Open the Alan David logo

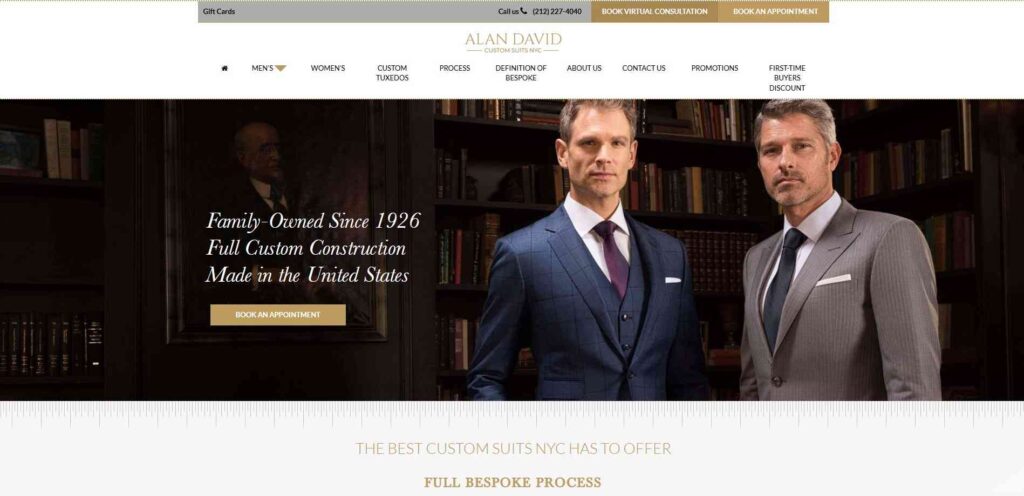coord(513,42)
